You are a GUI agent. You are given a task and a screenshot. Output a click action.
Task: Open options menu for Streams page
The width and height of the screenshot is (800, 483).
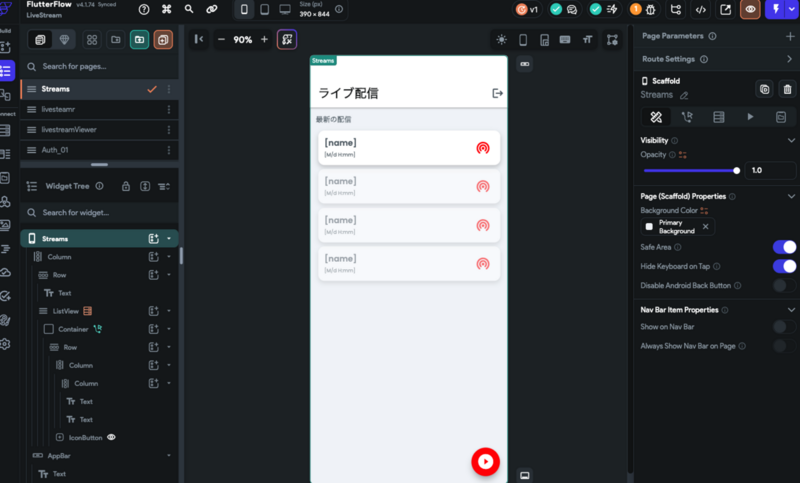[169, 89]
